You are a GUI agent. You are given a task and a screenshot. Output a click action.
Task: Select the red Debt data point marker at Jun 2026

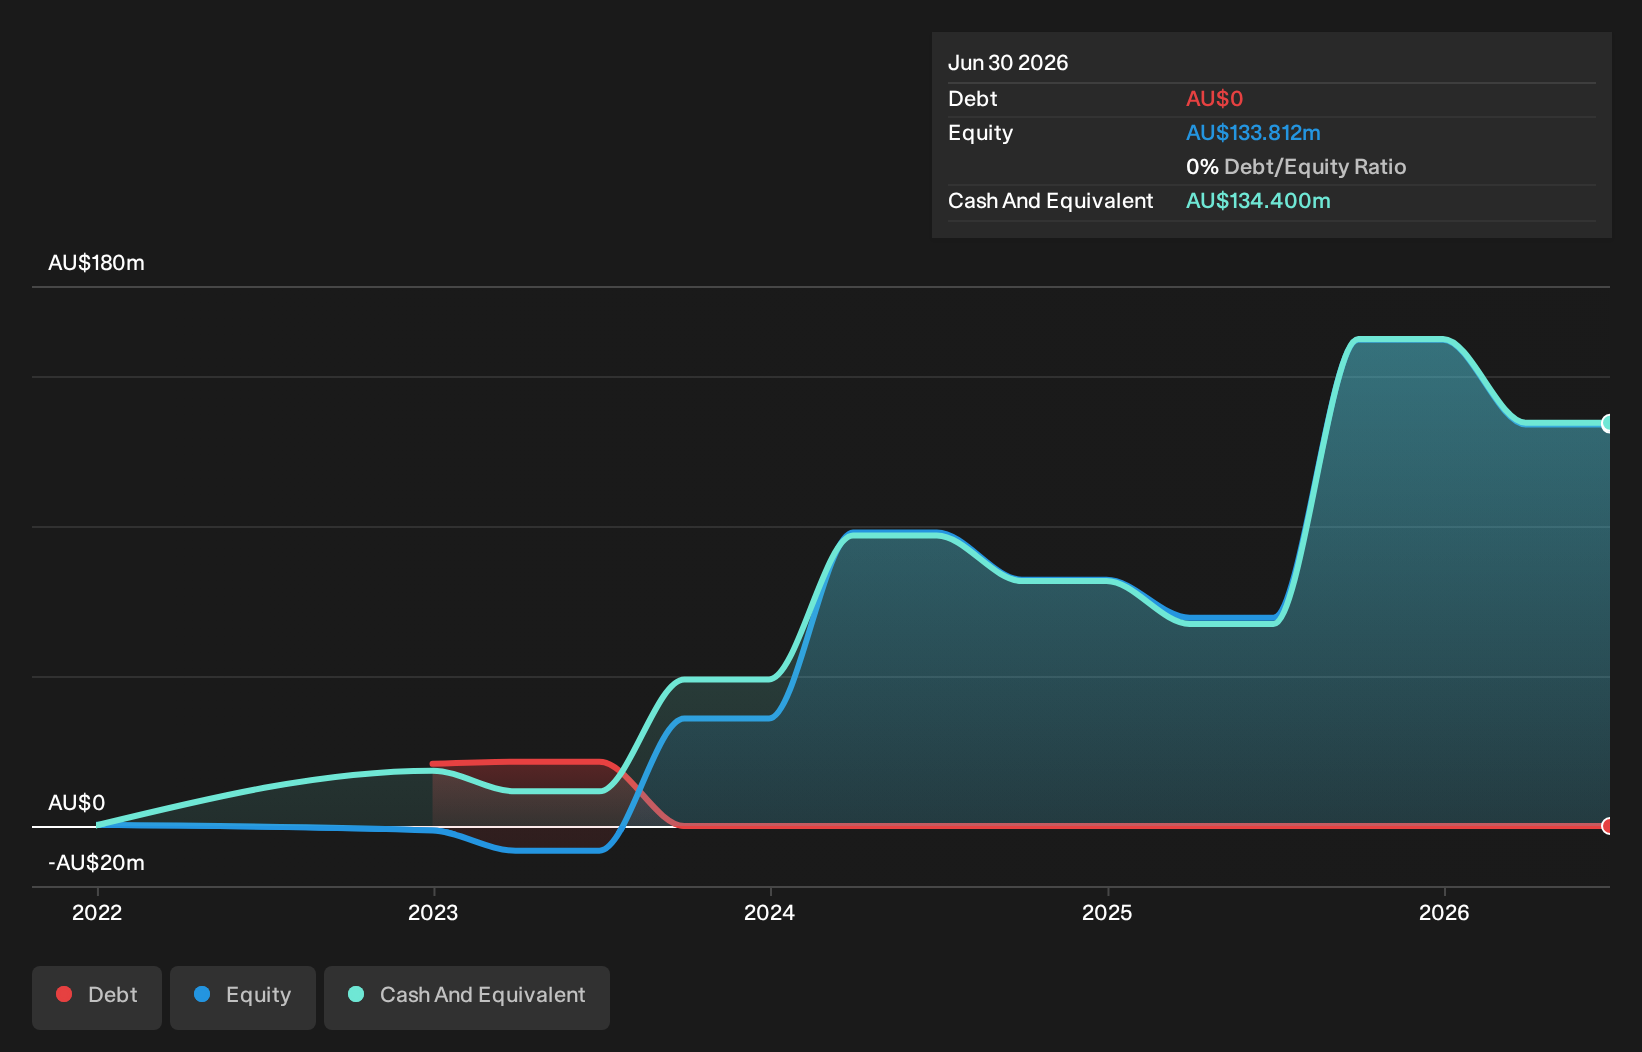click(1608, 826)
